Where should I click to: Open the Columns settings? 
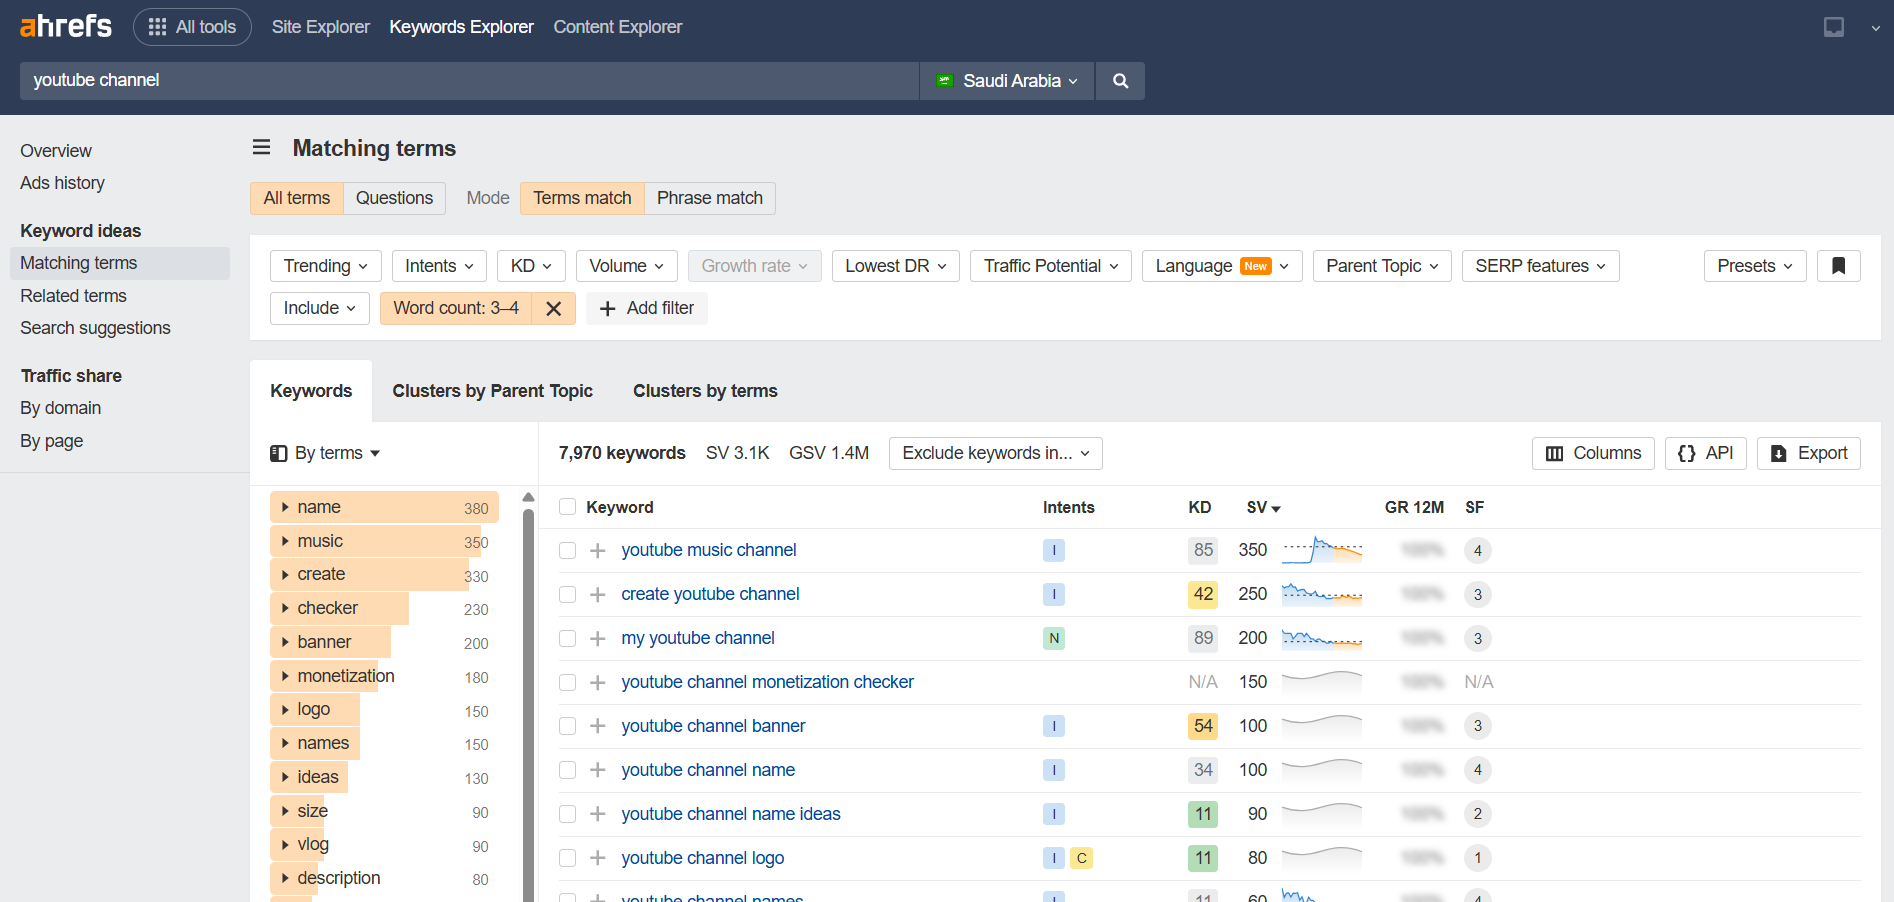tap(1593, 454)
